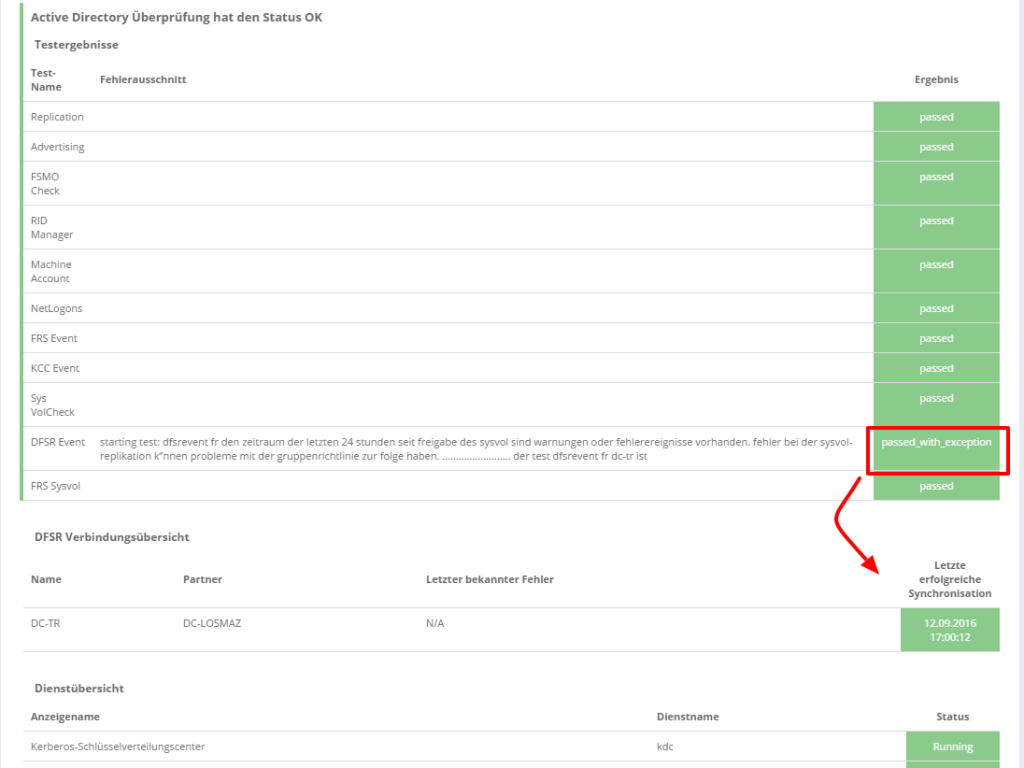1024x768 pixels.
Task: Click the DC-LOSMAZ partner entry
Action: [212, 623]
